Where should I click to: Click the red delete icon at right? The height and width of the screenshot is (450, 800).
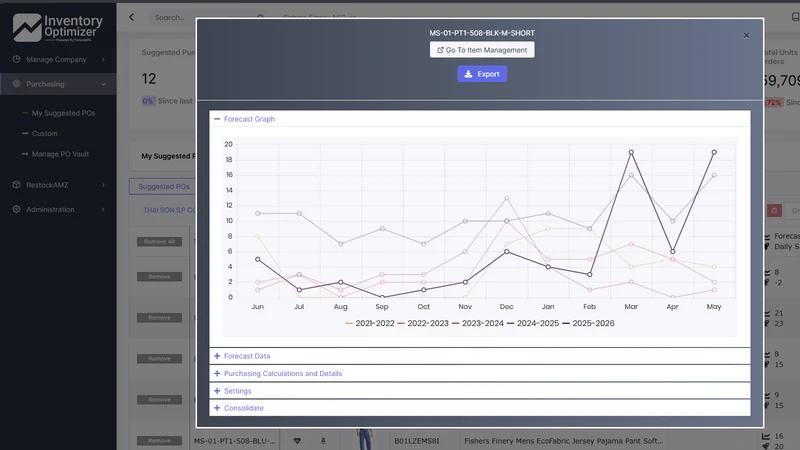click(x=774, y=210)
